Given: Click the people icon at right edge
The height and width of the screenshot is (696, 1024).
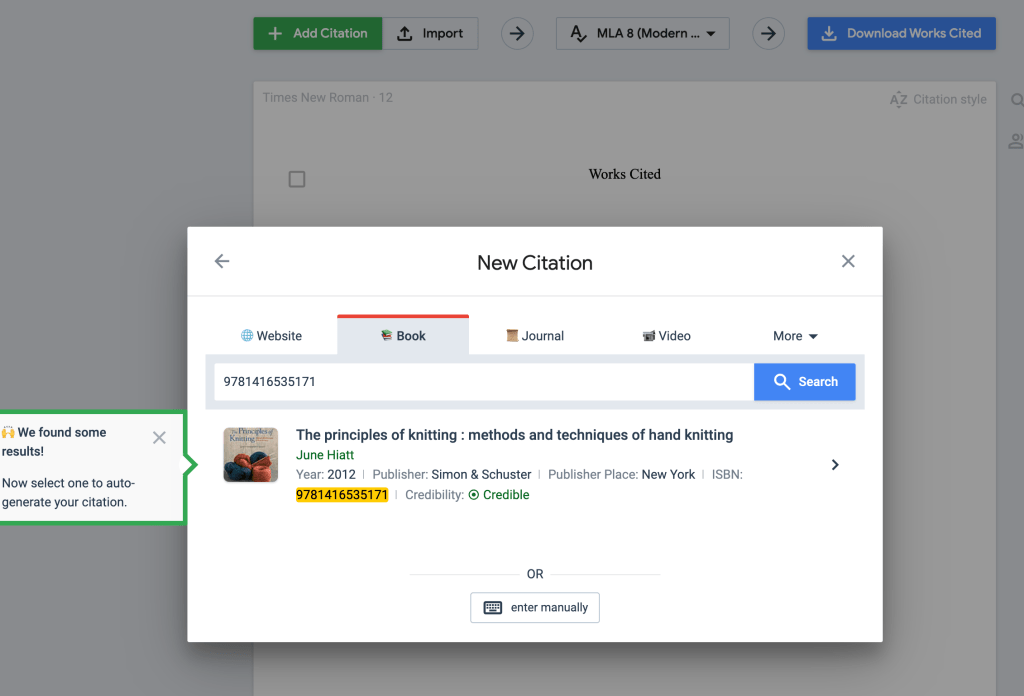Looking at the screenshot, I should click(1016, 141).
